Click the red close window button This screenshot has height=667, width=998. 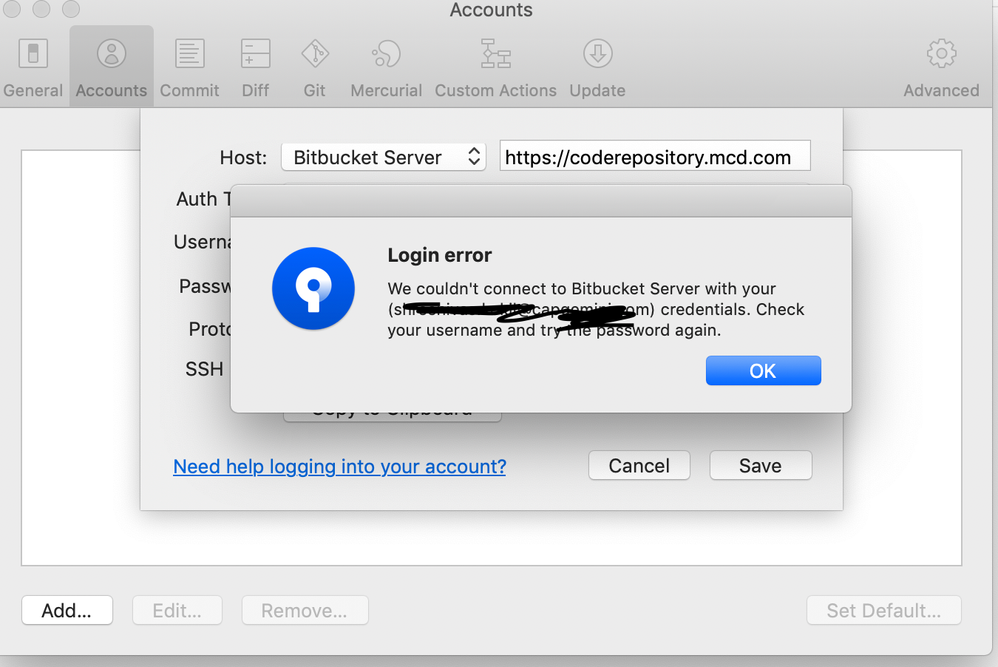12,8
